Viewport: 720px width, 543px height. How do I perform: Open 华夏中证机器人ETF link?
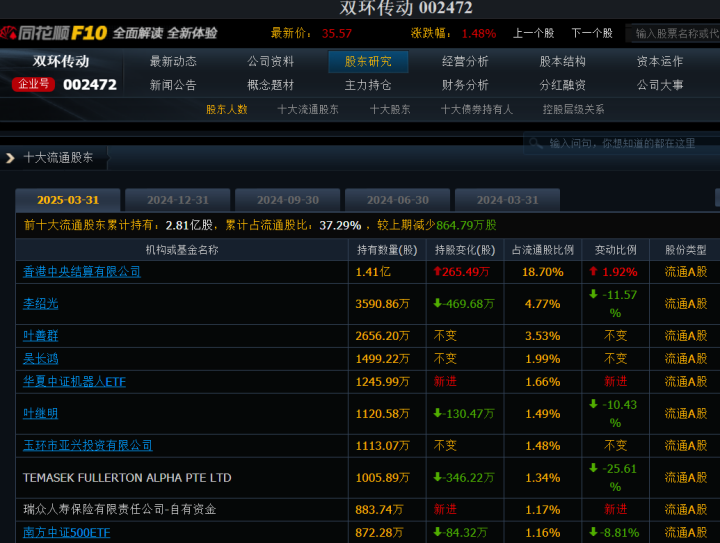tap(74, 382)
